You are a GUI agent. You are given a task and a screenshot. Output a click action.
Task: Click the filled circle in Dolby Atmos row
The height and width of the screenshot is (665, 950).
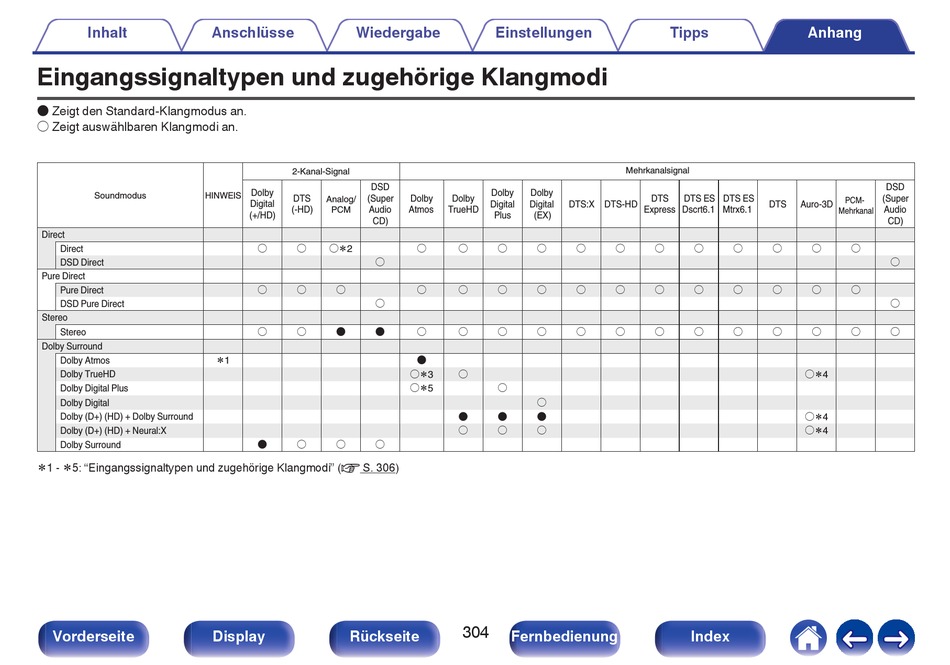(x=422, y=360)
